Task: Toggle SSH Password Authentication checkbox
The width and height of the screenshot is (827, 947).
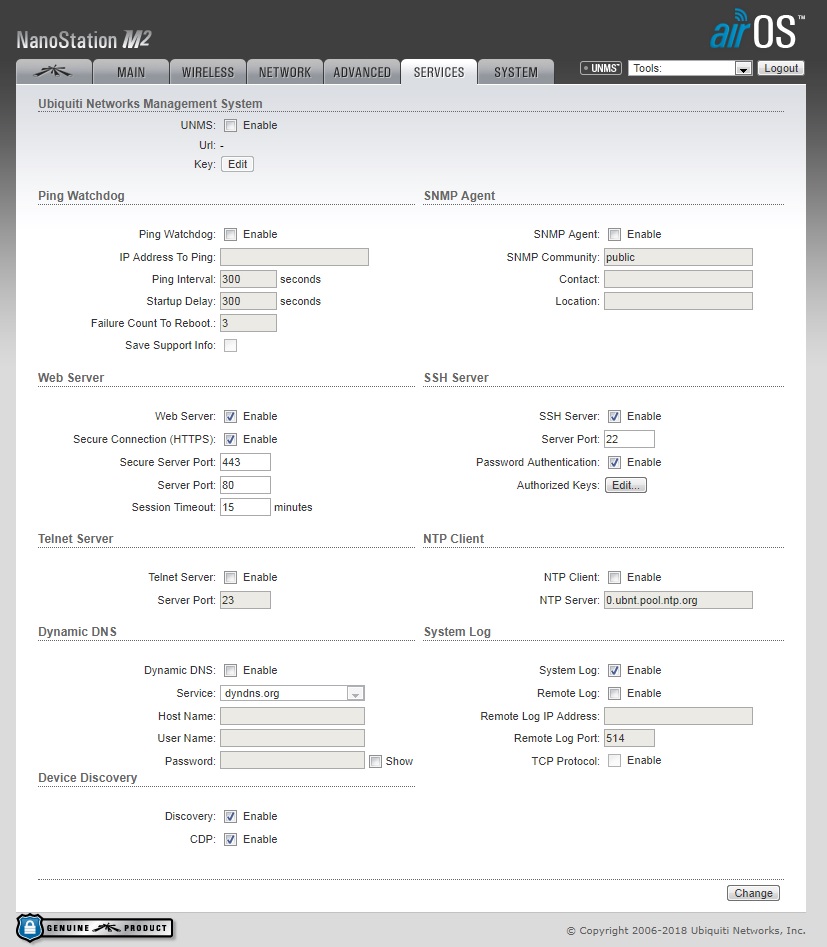Action: 614,462
